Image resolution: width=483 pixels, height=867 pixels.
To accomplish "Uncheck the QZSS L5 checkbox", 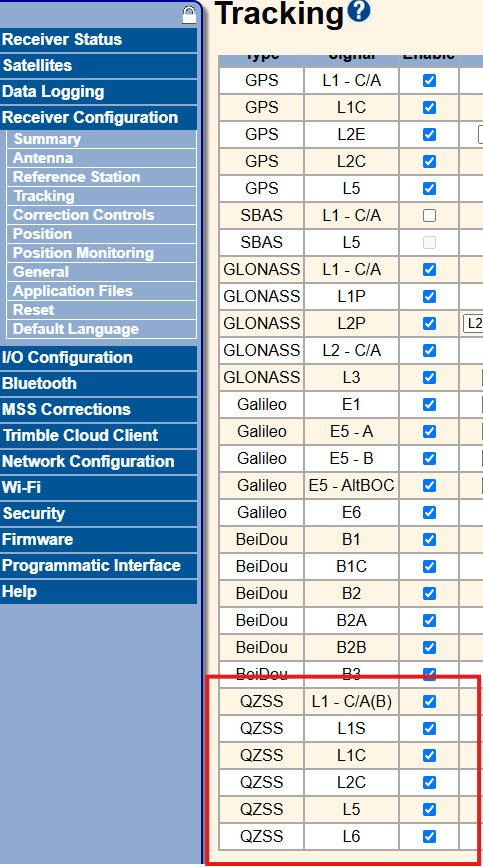I will [x=429, y=809].
